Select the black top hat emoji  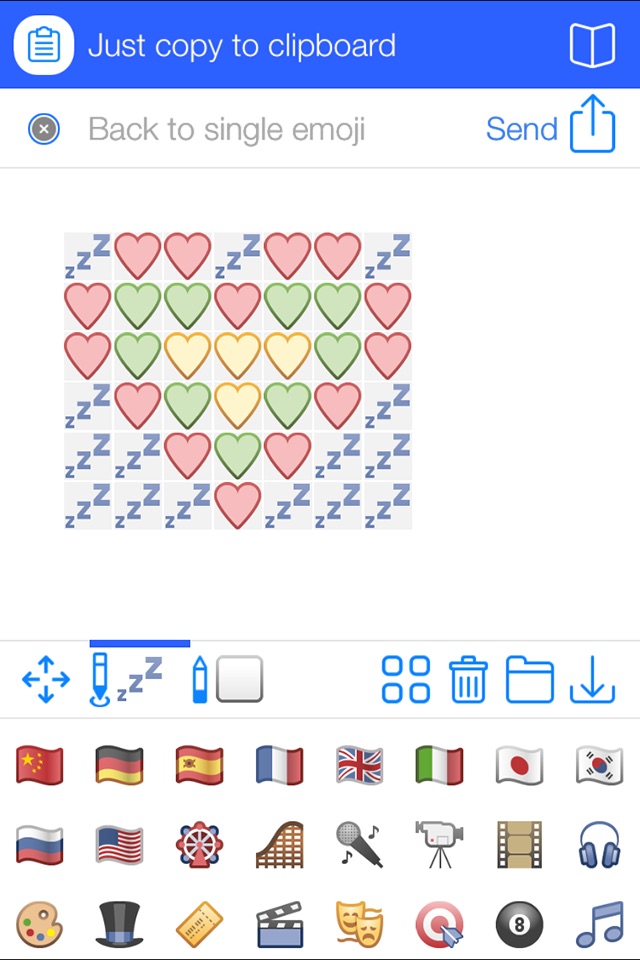(119, 924)
